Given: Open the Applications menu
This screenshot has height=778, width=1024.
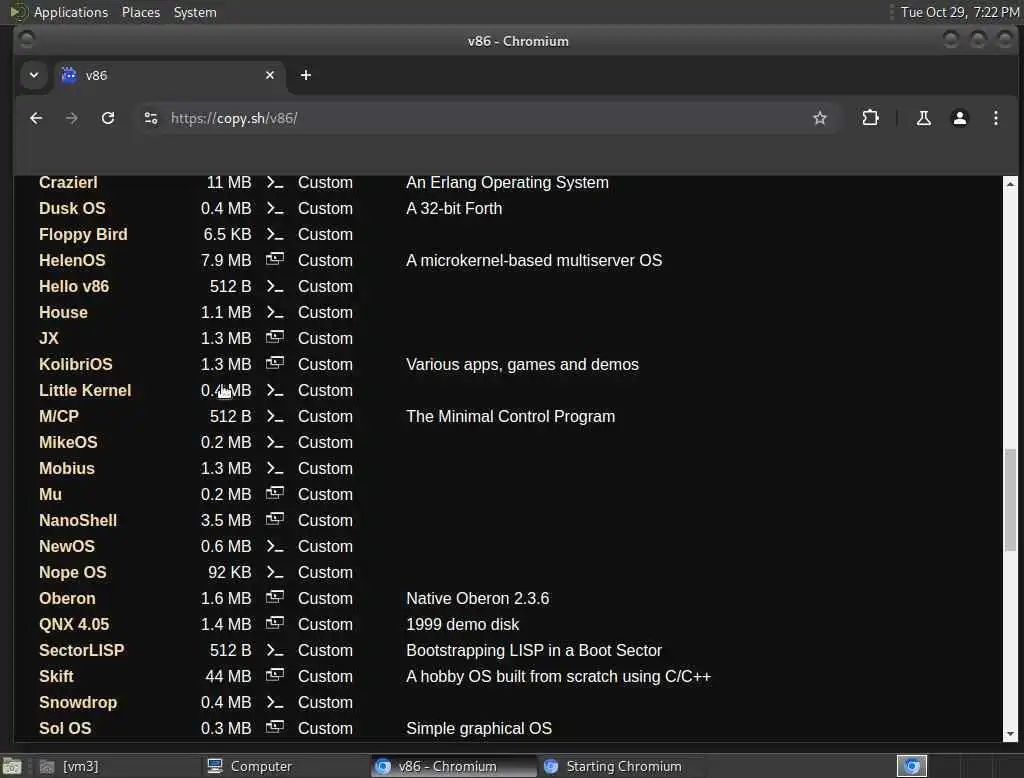Looking at the screenshot, I should coord(71,12).
